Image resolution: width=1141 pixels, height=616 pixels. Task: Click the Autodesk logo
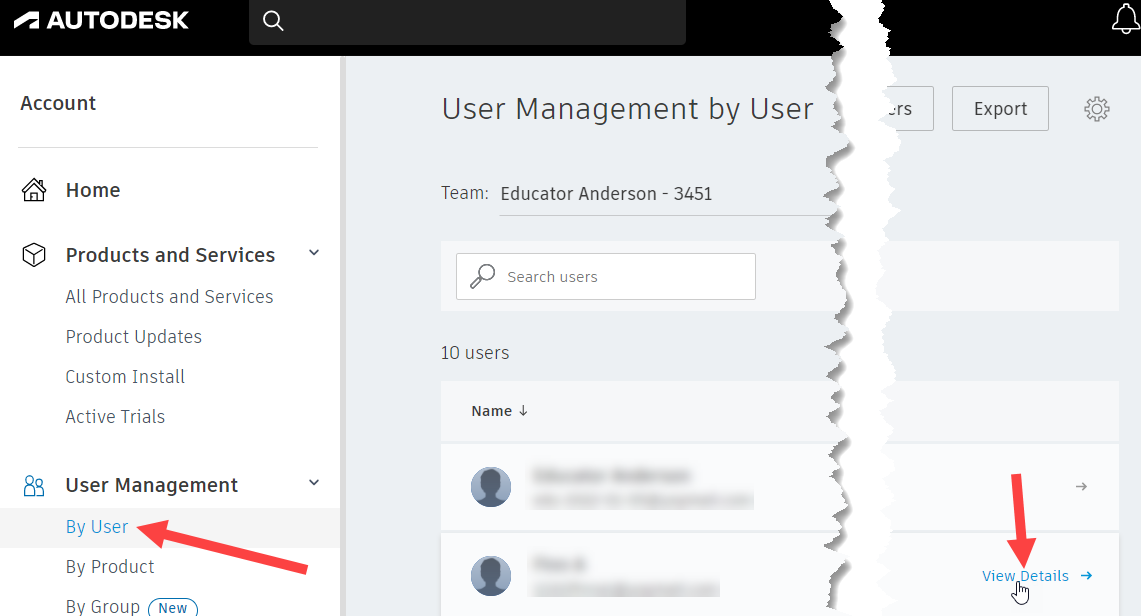(x=101, y=20)
